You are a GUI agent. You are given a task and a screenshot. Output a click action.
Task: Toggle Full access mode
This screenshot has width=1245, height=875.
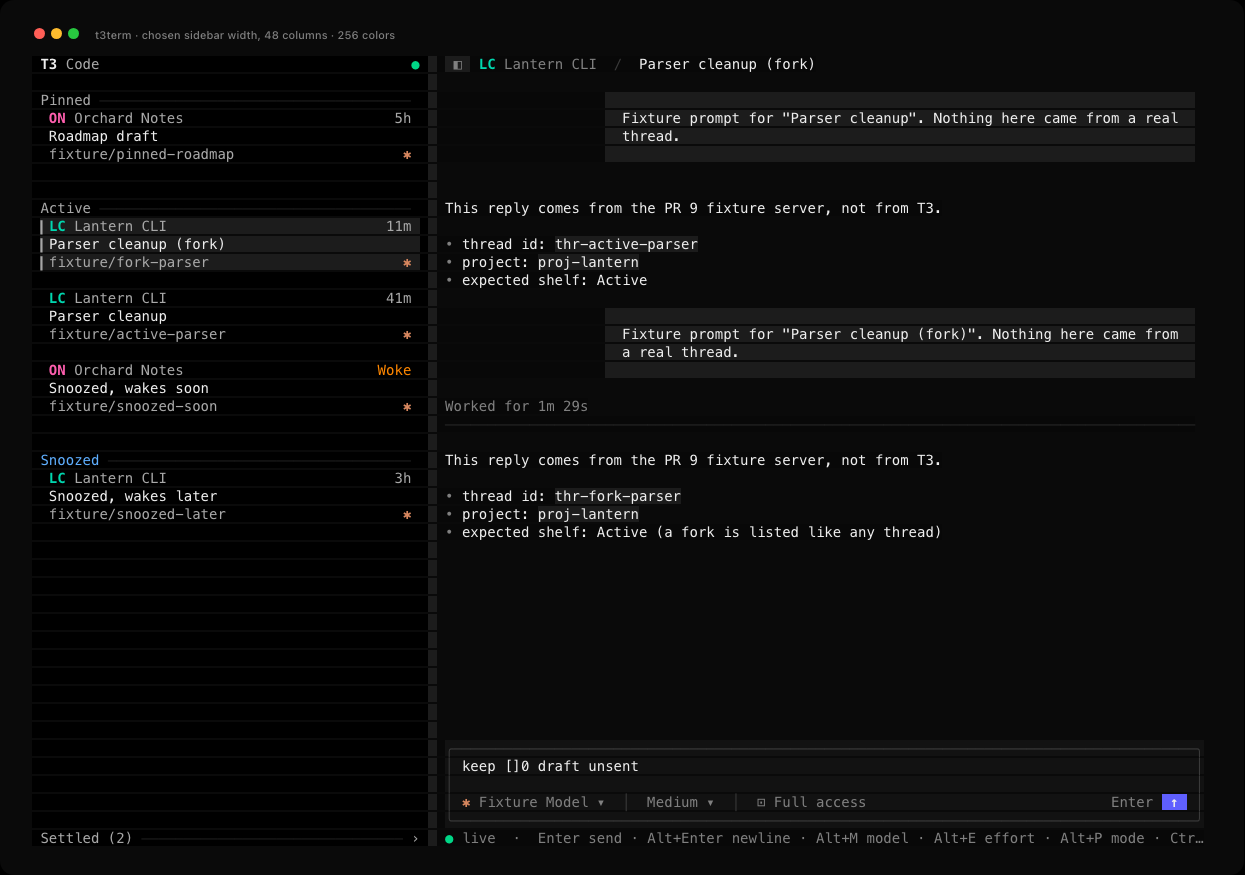pyautogui.click(x=811, y=802)
